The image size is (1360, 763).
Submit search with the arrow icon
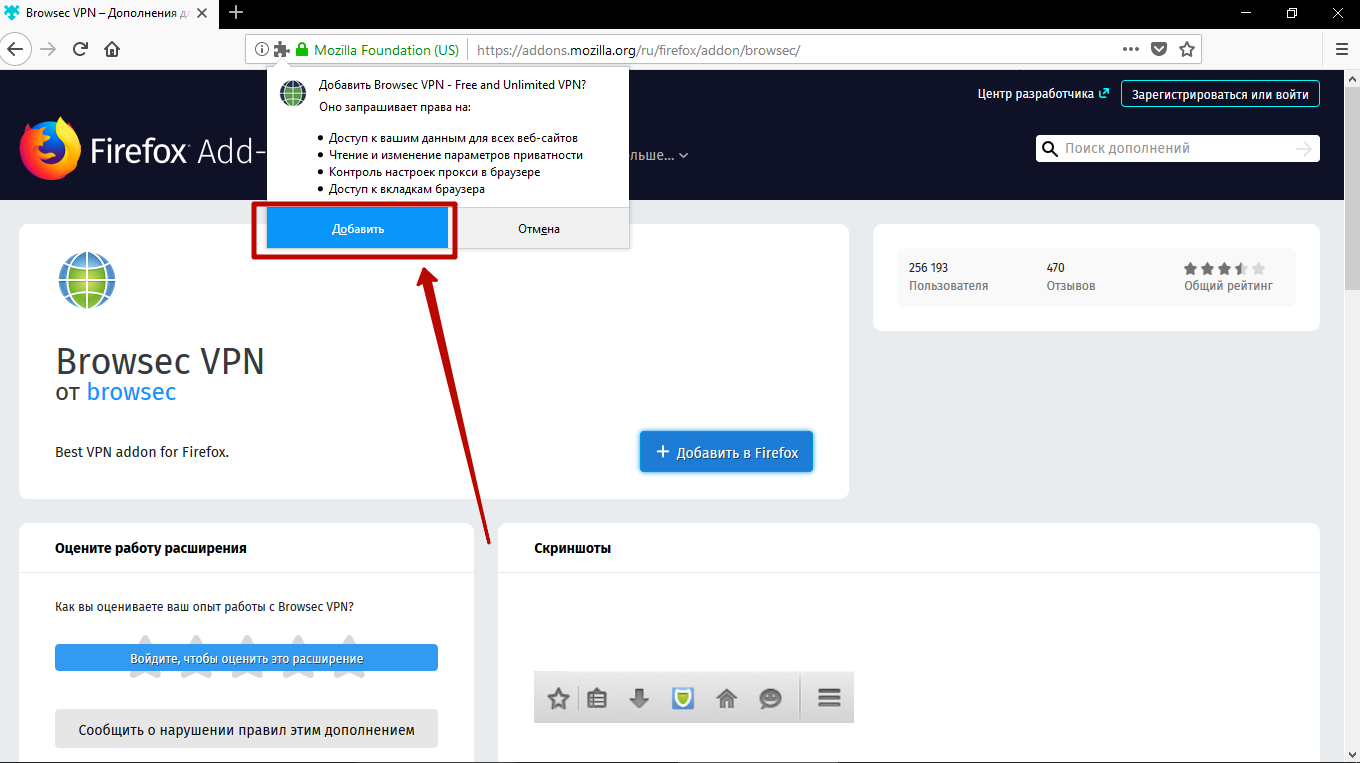[1303, 149]
